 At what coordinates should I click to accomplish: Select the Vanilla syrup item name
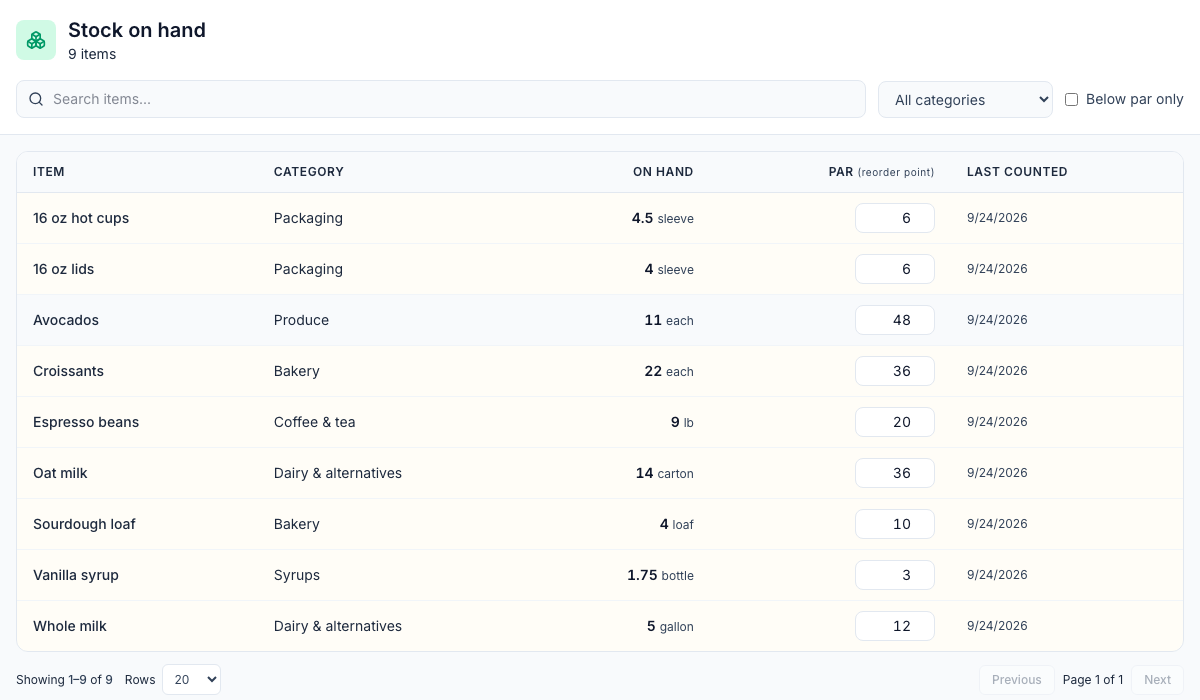[76, 575]
